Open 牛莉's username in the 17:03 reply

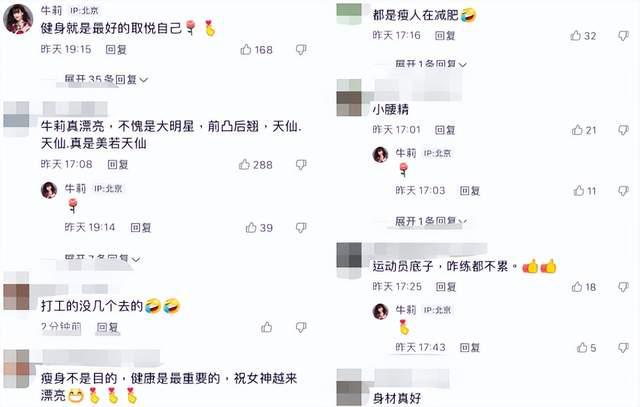click(x=406, y=153)
